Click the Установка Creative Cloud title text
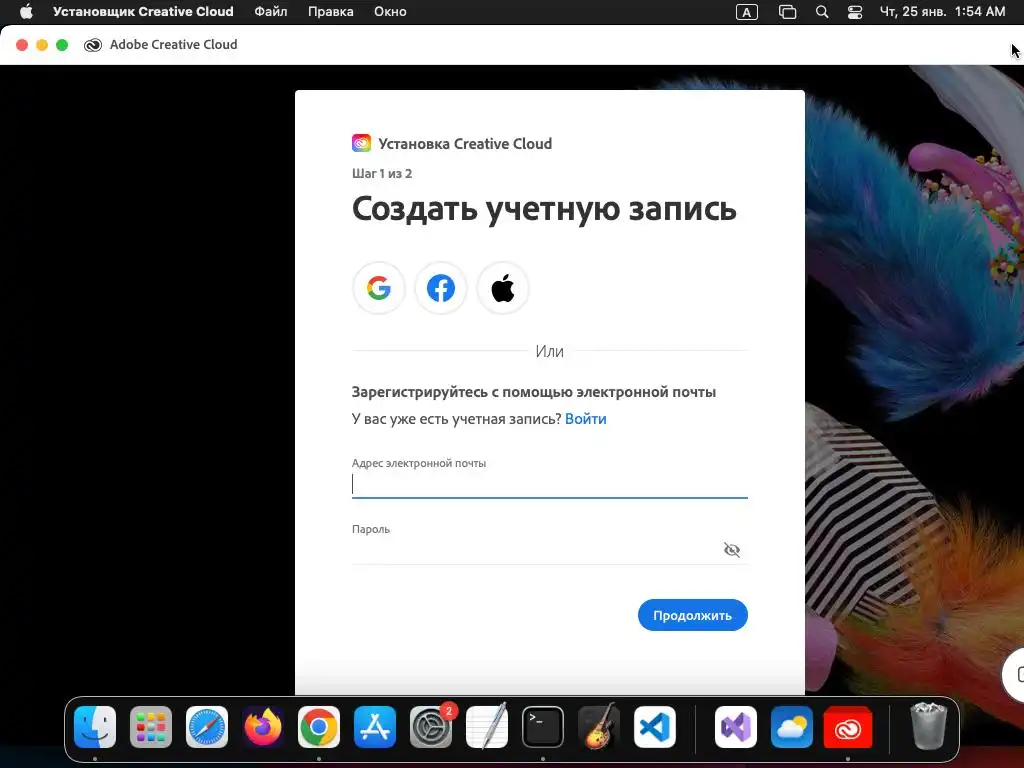This screenshot has width=1024, height=768. pyautogui.click(x=465, y=144)
